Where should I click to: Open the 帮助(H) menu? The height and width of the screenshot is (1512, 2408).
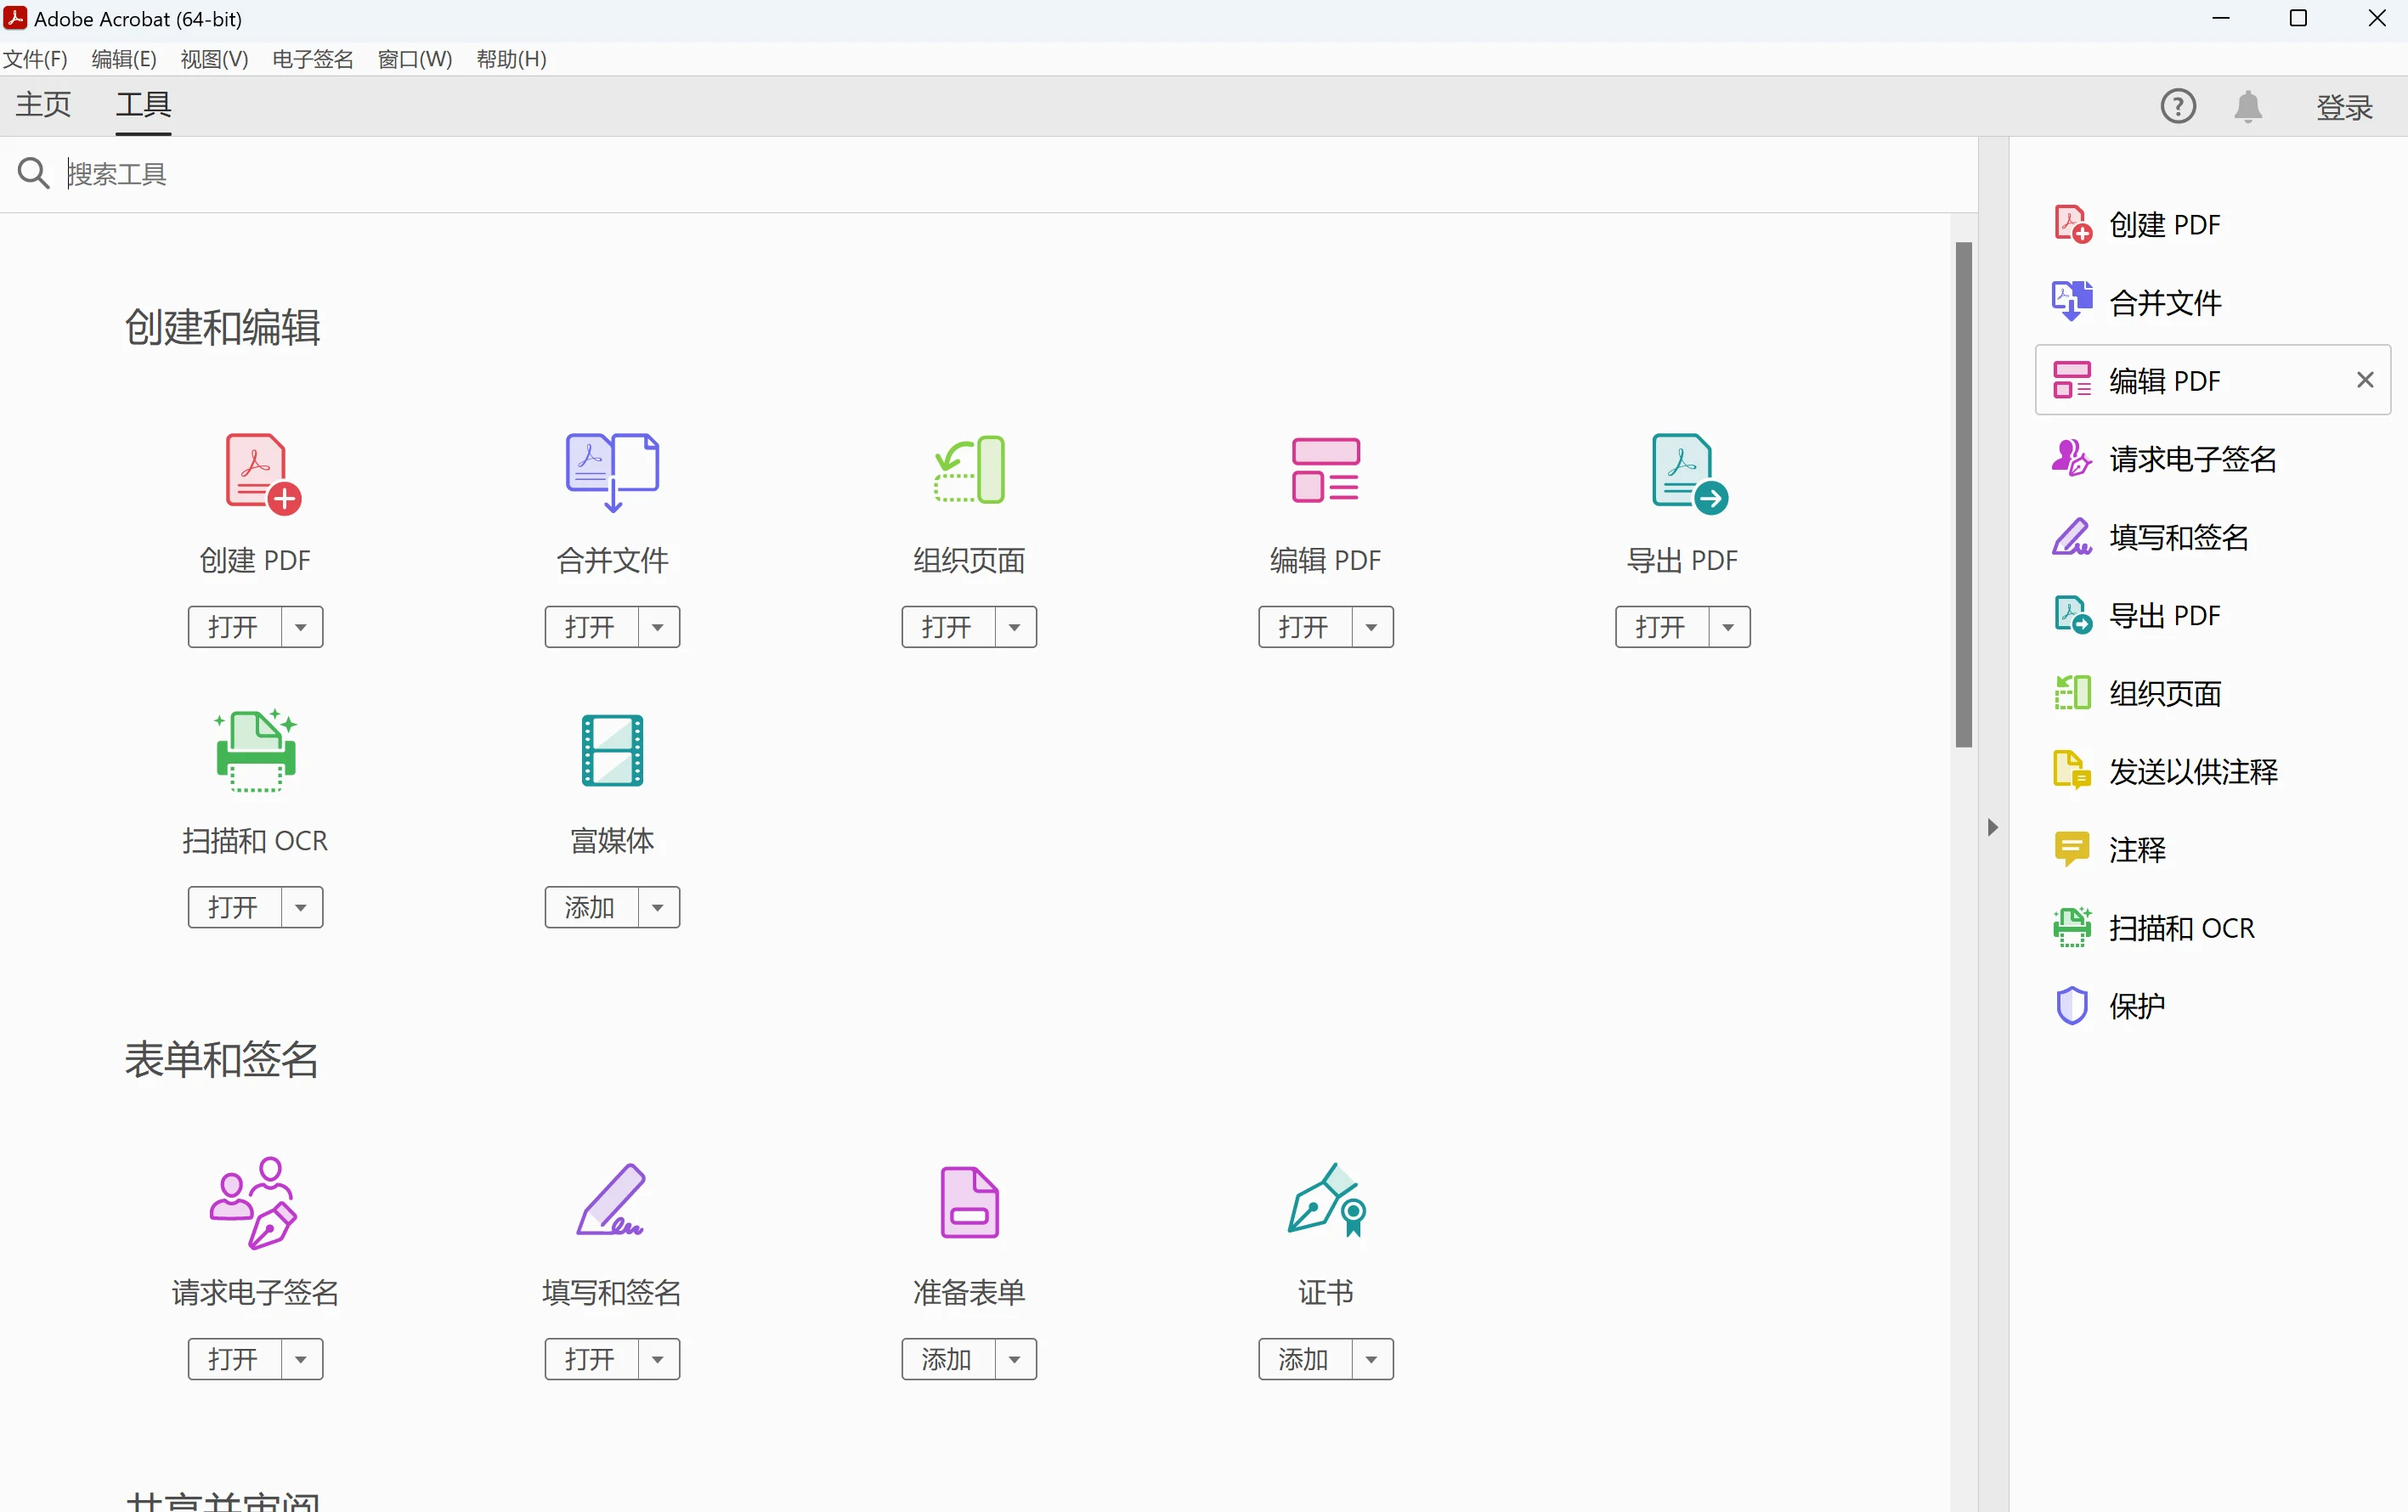511,59
